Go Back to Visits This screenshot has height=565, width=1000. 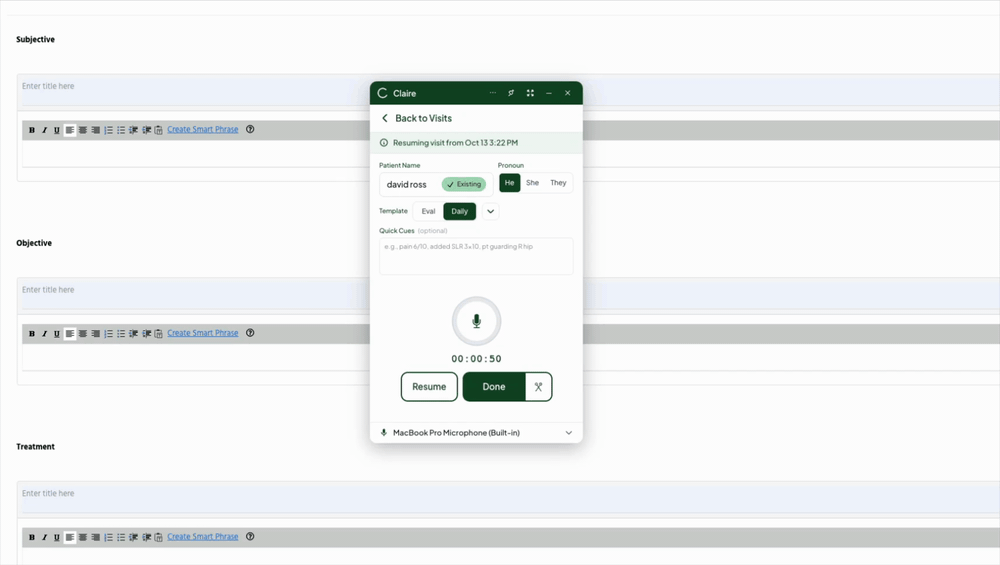(416, 118)
